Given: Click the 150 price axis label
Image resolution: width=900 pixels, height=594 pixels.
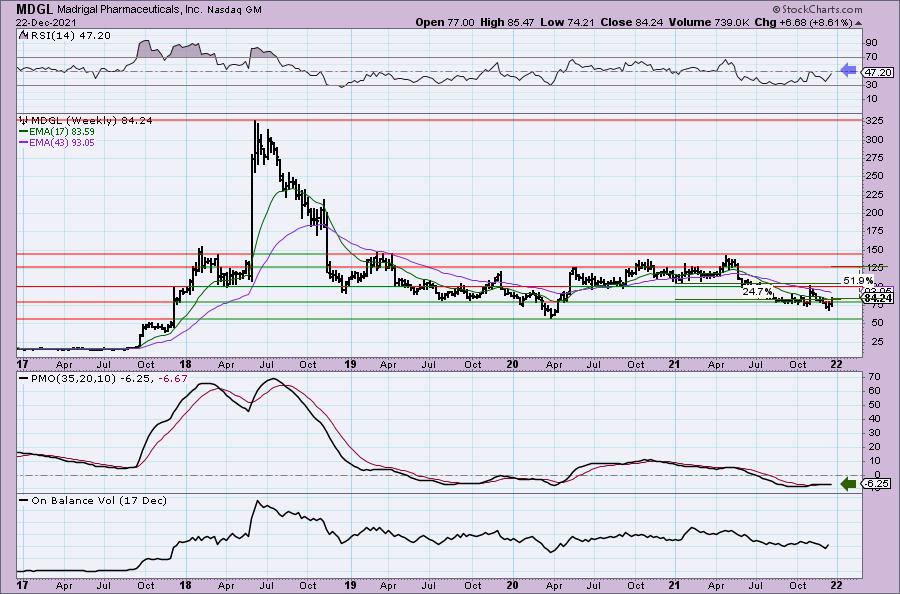Looking at the screenshot, I should pos(875,250).
